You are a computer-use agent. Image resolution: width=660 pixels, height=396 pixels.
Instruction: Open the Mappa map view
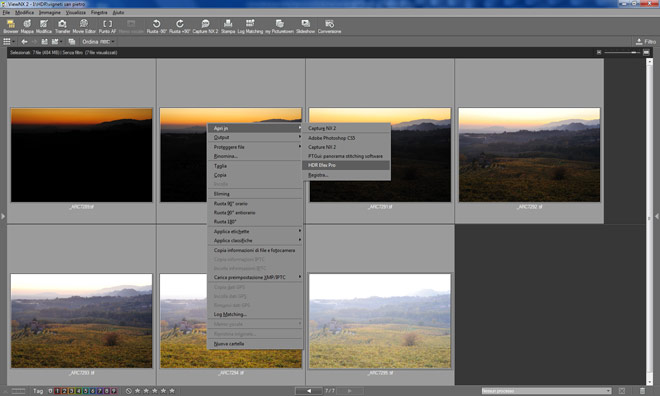click(x=27, y=26)
